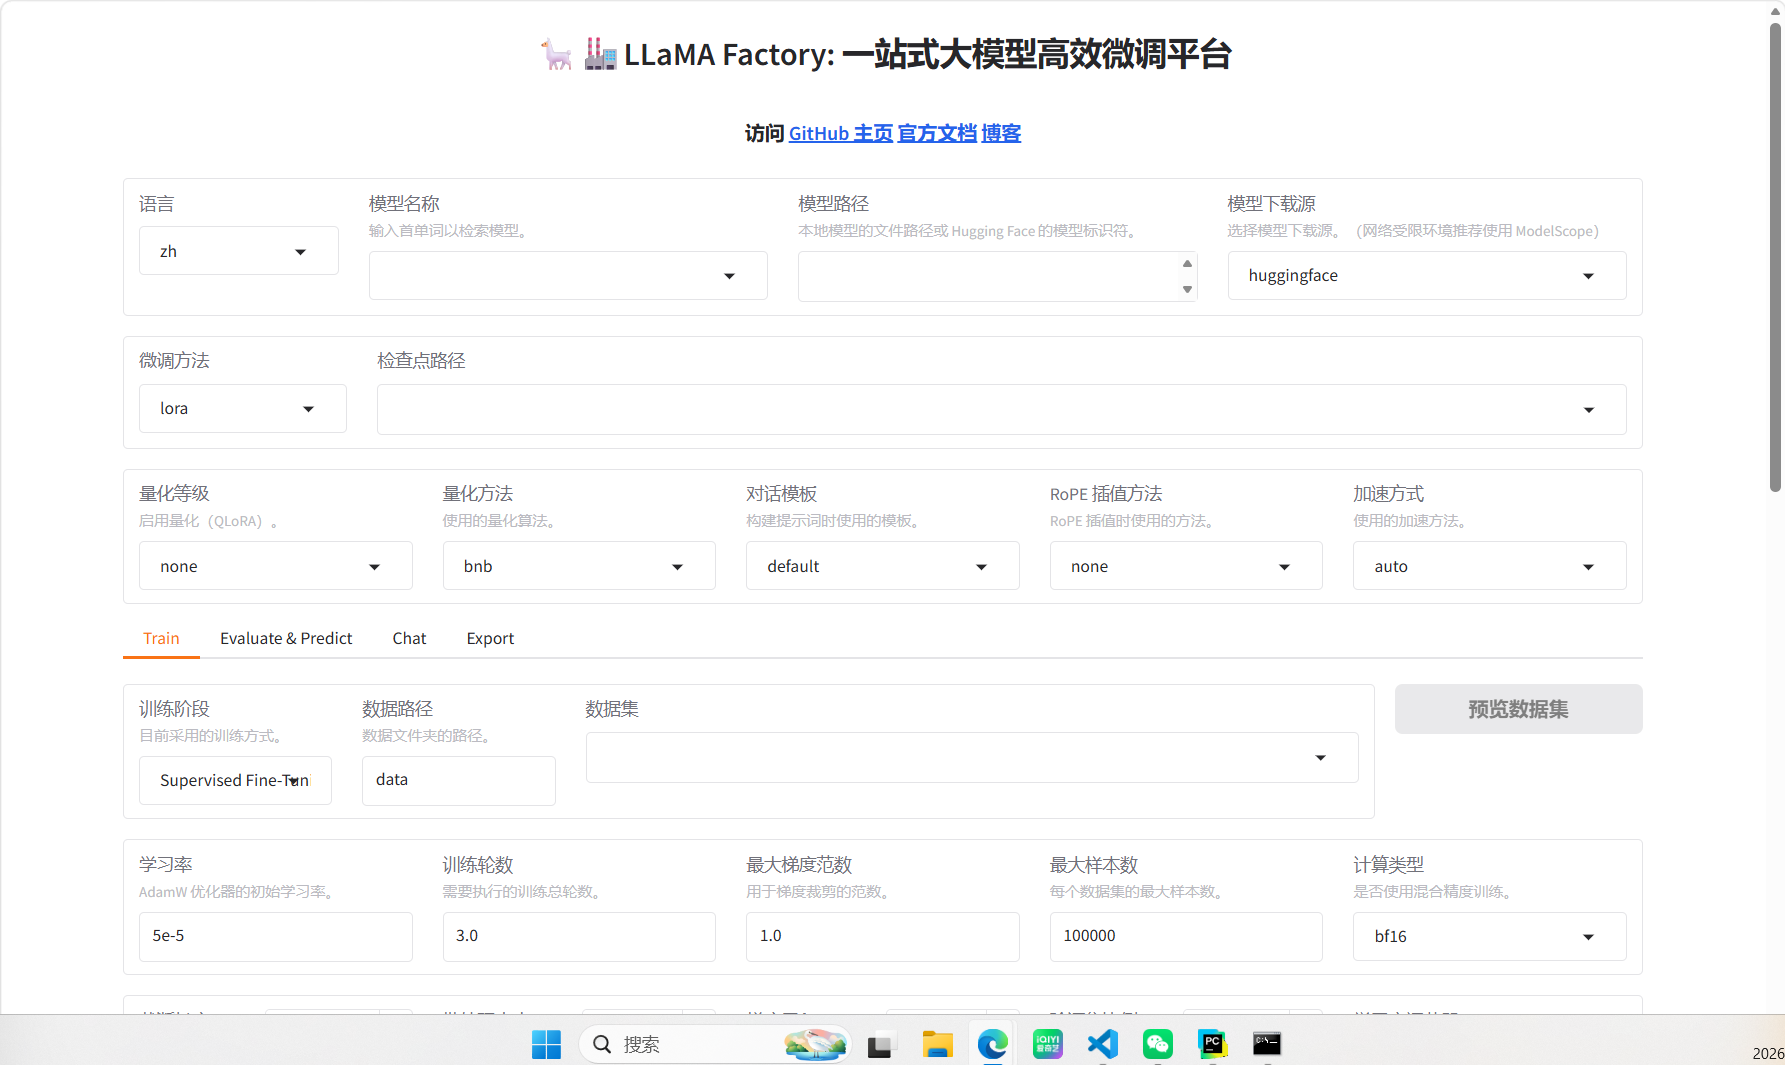
Task: Open the Windows Start menu
Action: pyautogui.click(x=546, y=1044)
